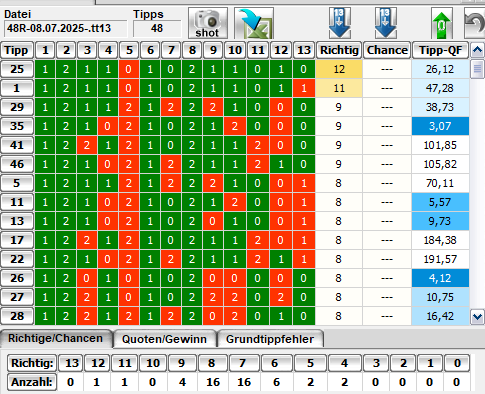Click column header 13
The height and width of the screenshot is (394, 485).
pos(304,50)
